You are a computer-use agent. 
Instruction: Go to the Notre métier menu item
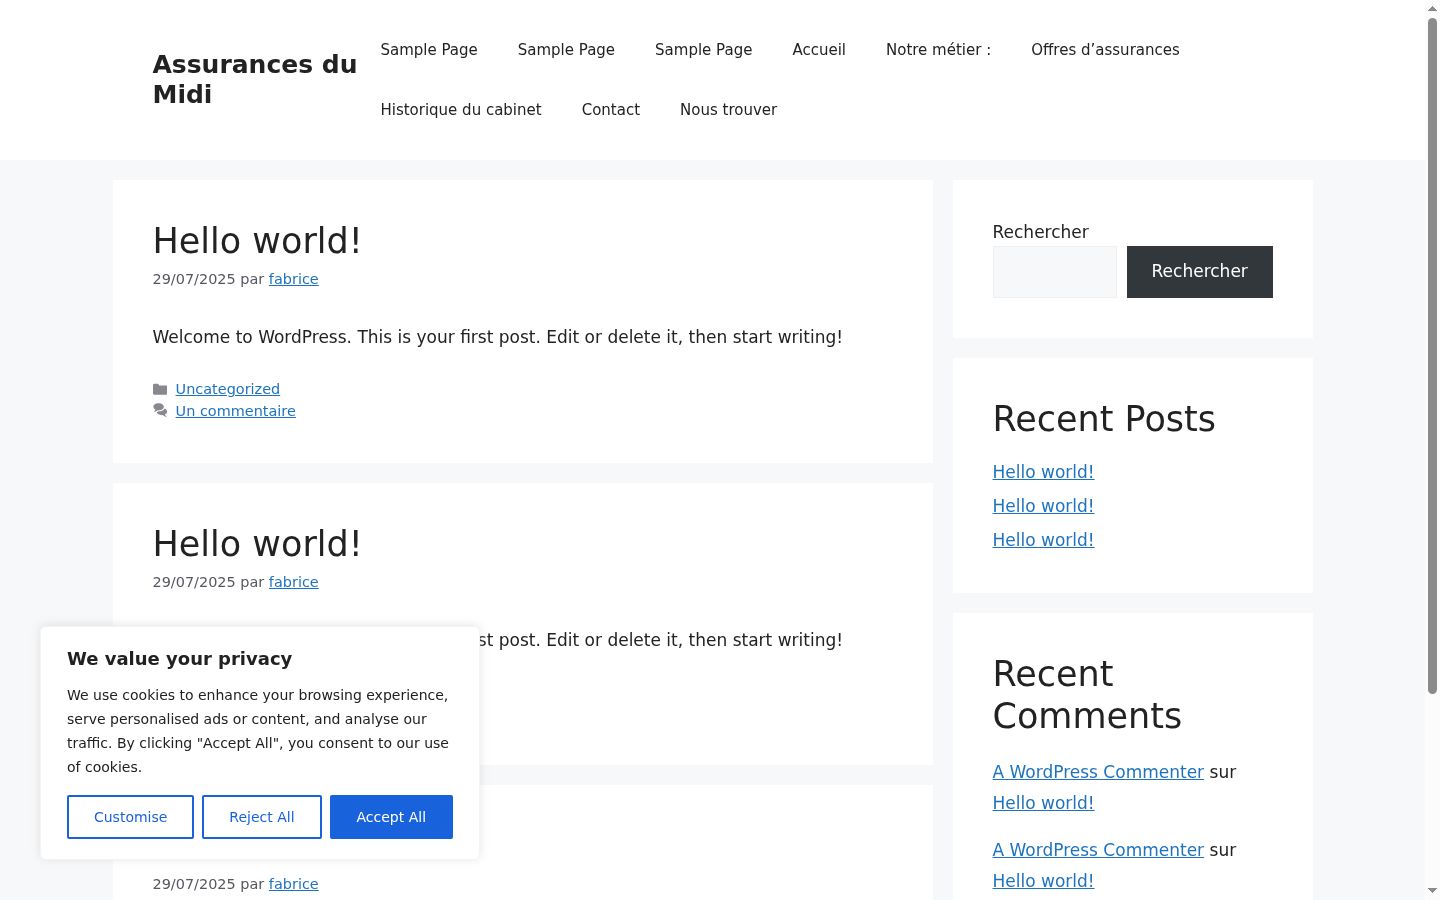coord(938,50)
